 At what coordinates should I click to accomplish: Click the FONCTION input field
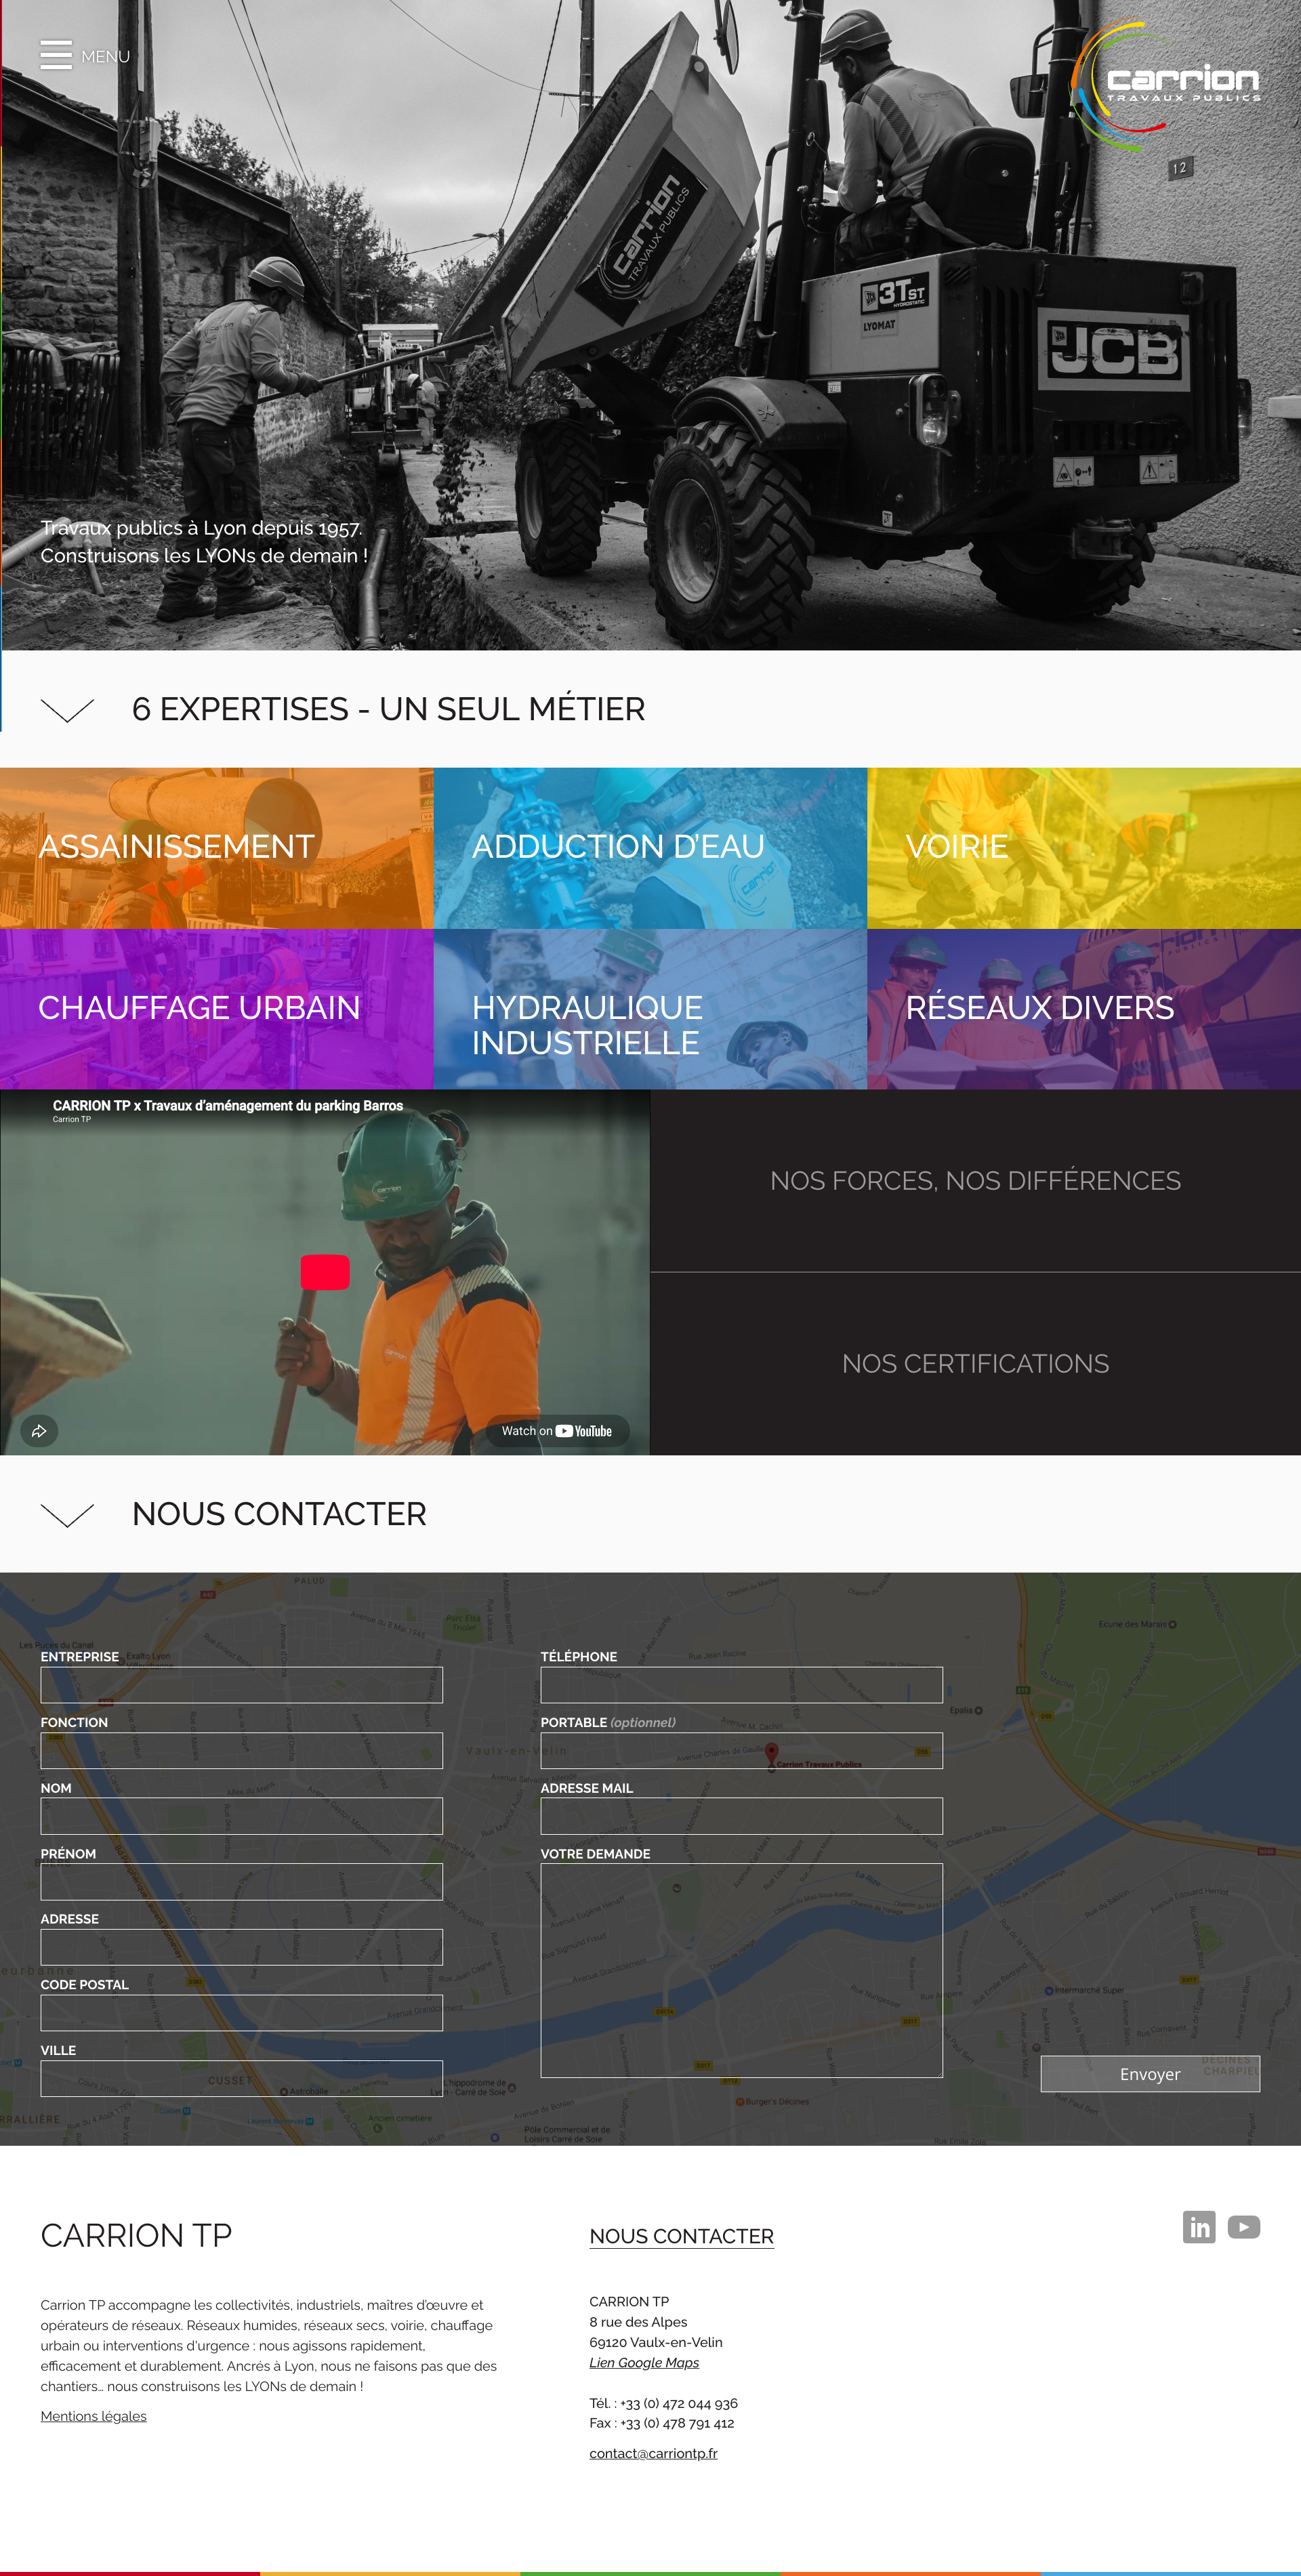[x=241, y=1750]
